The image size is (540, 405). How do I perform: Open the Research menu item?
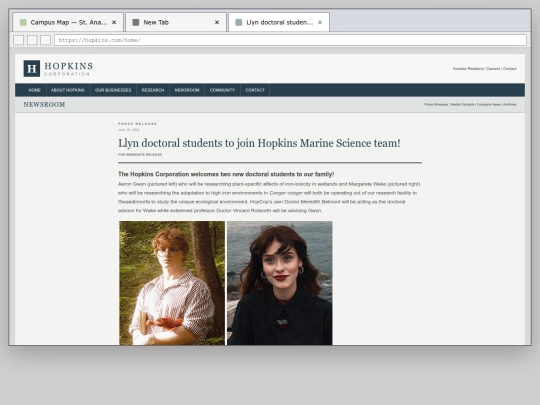[153, 90]
